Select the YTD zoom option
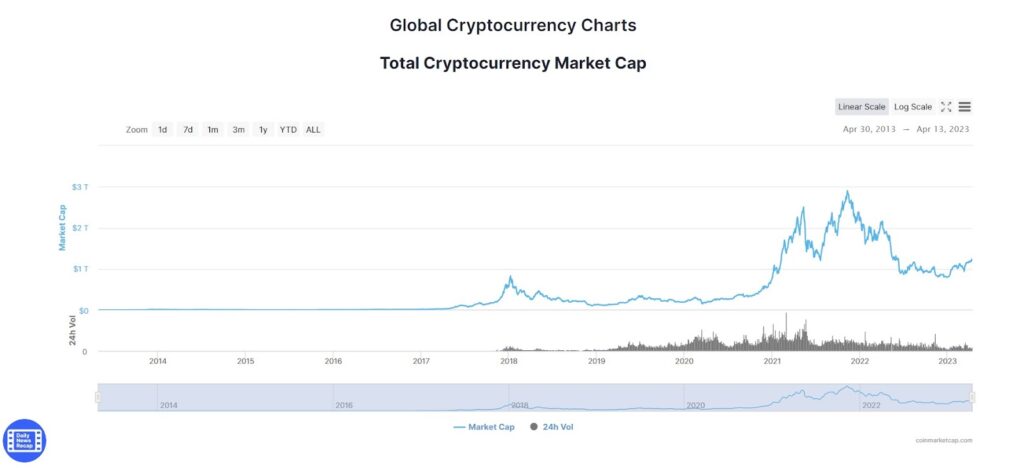The height and width of the screenshot is (468, 1024). (288, 130)
